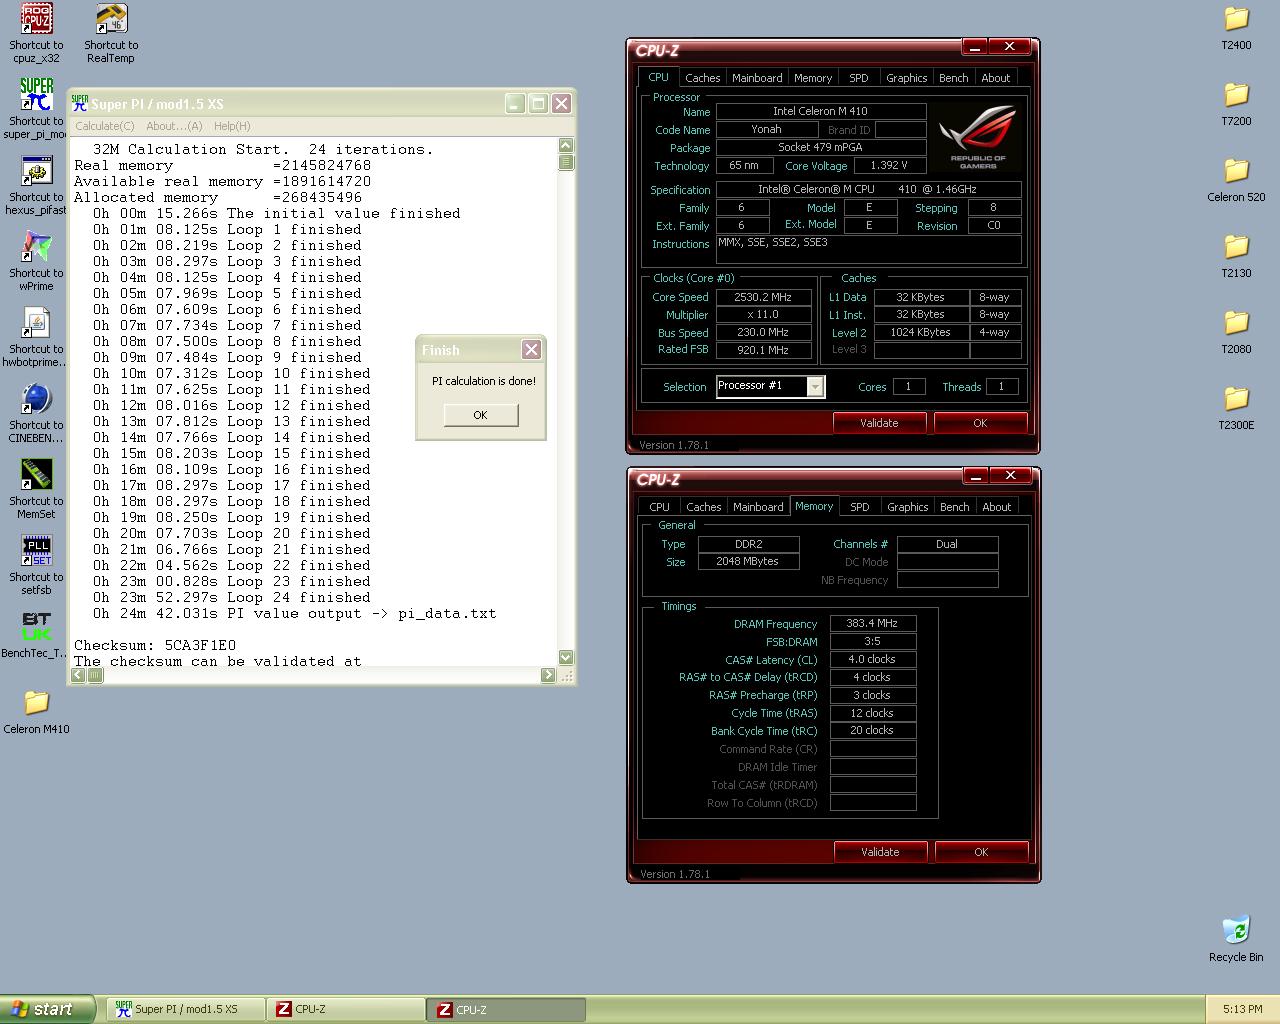
Task: Click OK in the top CPU-Z window
Action: click(980, 423)
